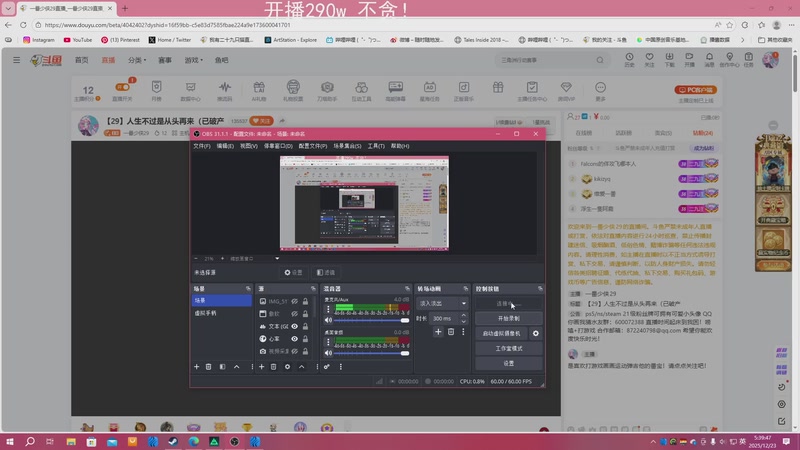Screen dimensions: 800x450
Task: Move the selected source up
Action: point(302,367)
